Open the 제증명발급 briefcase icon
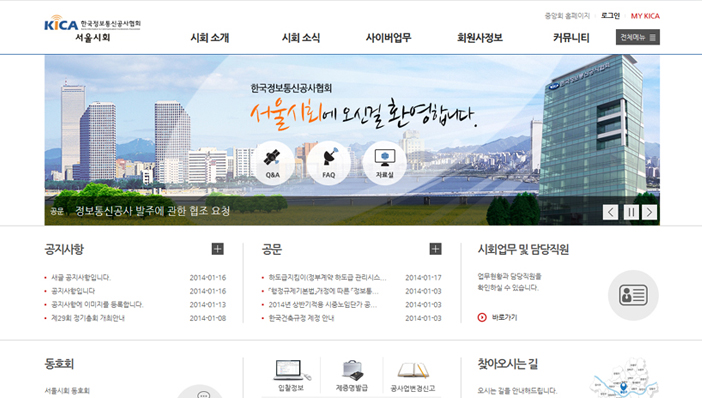This screenshot has height=398, width=702. [x=352, y=375]
